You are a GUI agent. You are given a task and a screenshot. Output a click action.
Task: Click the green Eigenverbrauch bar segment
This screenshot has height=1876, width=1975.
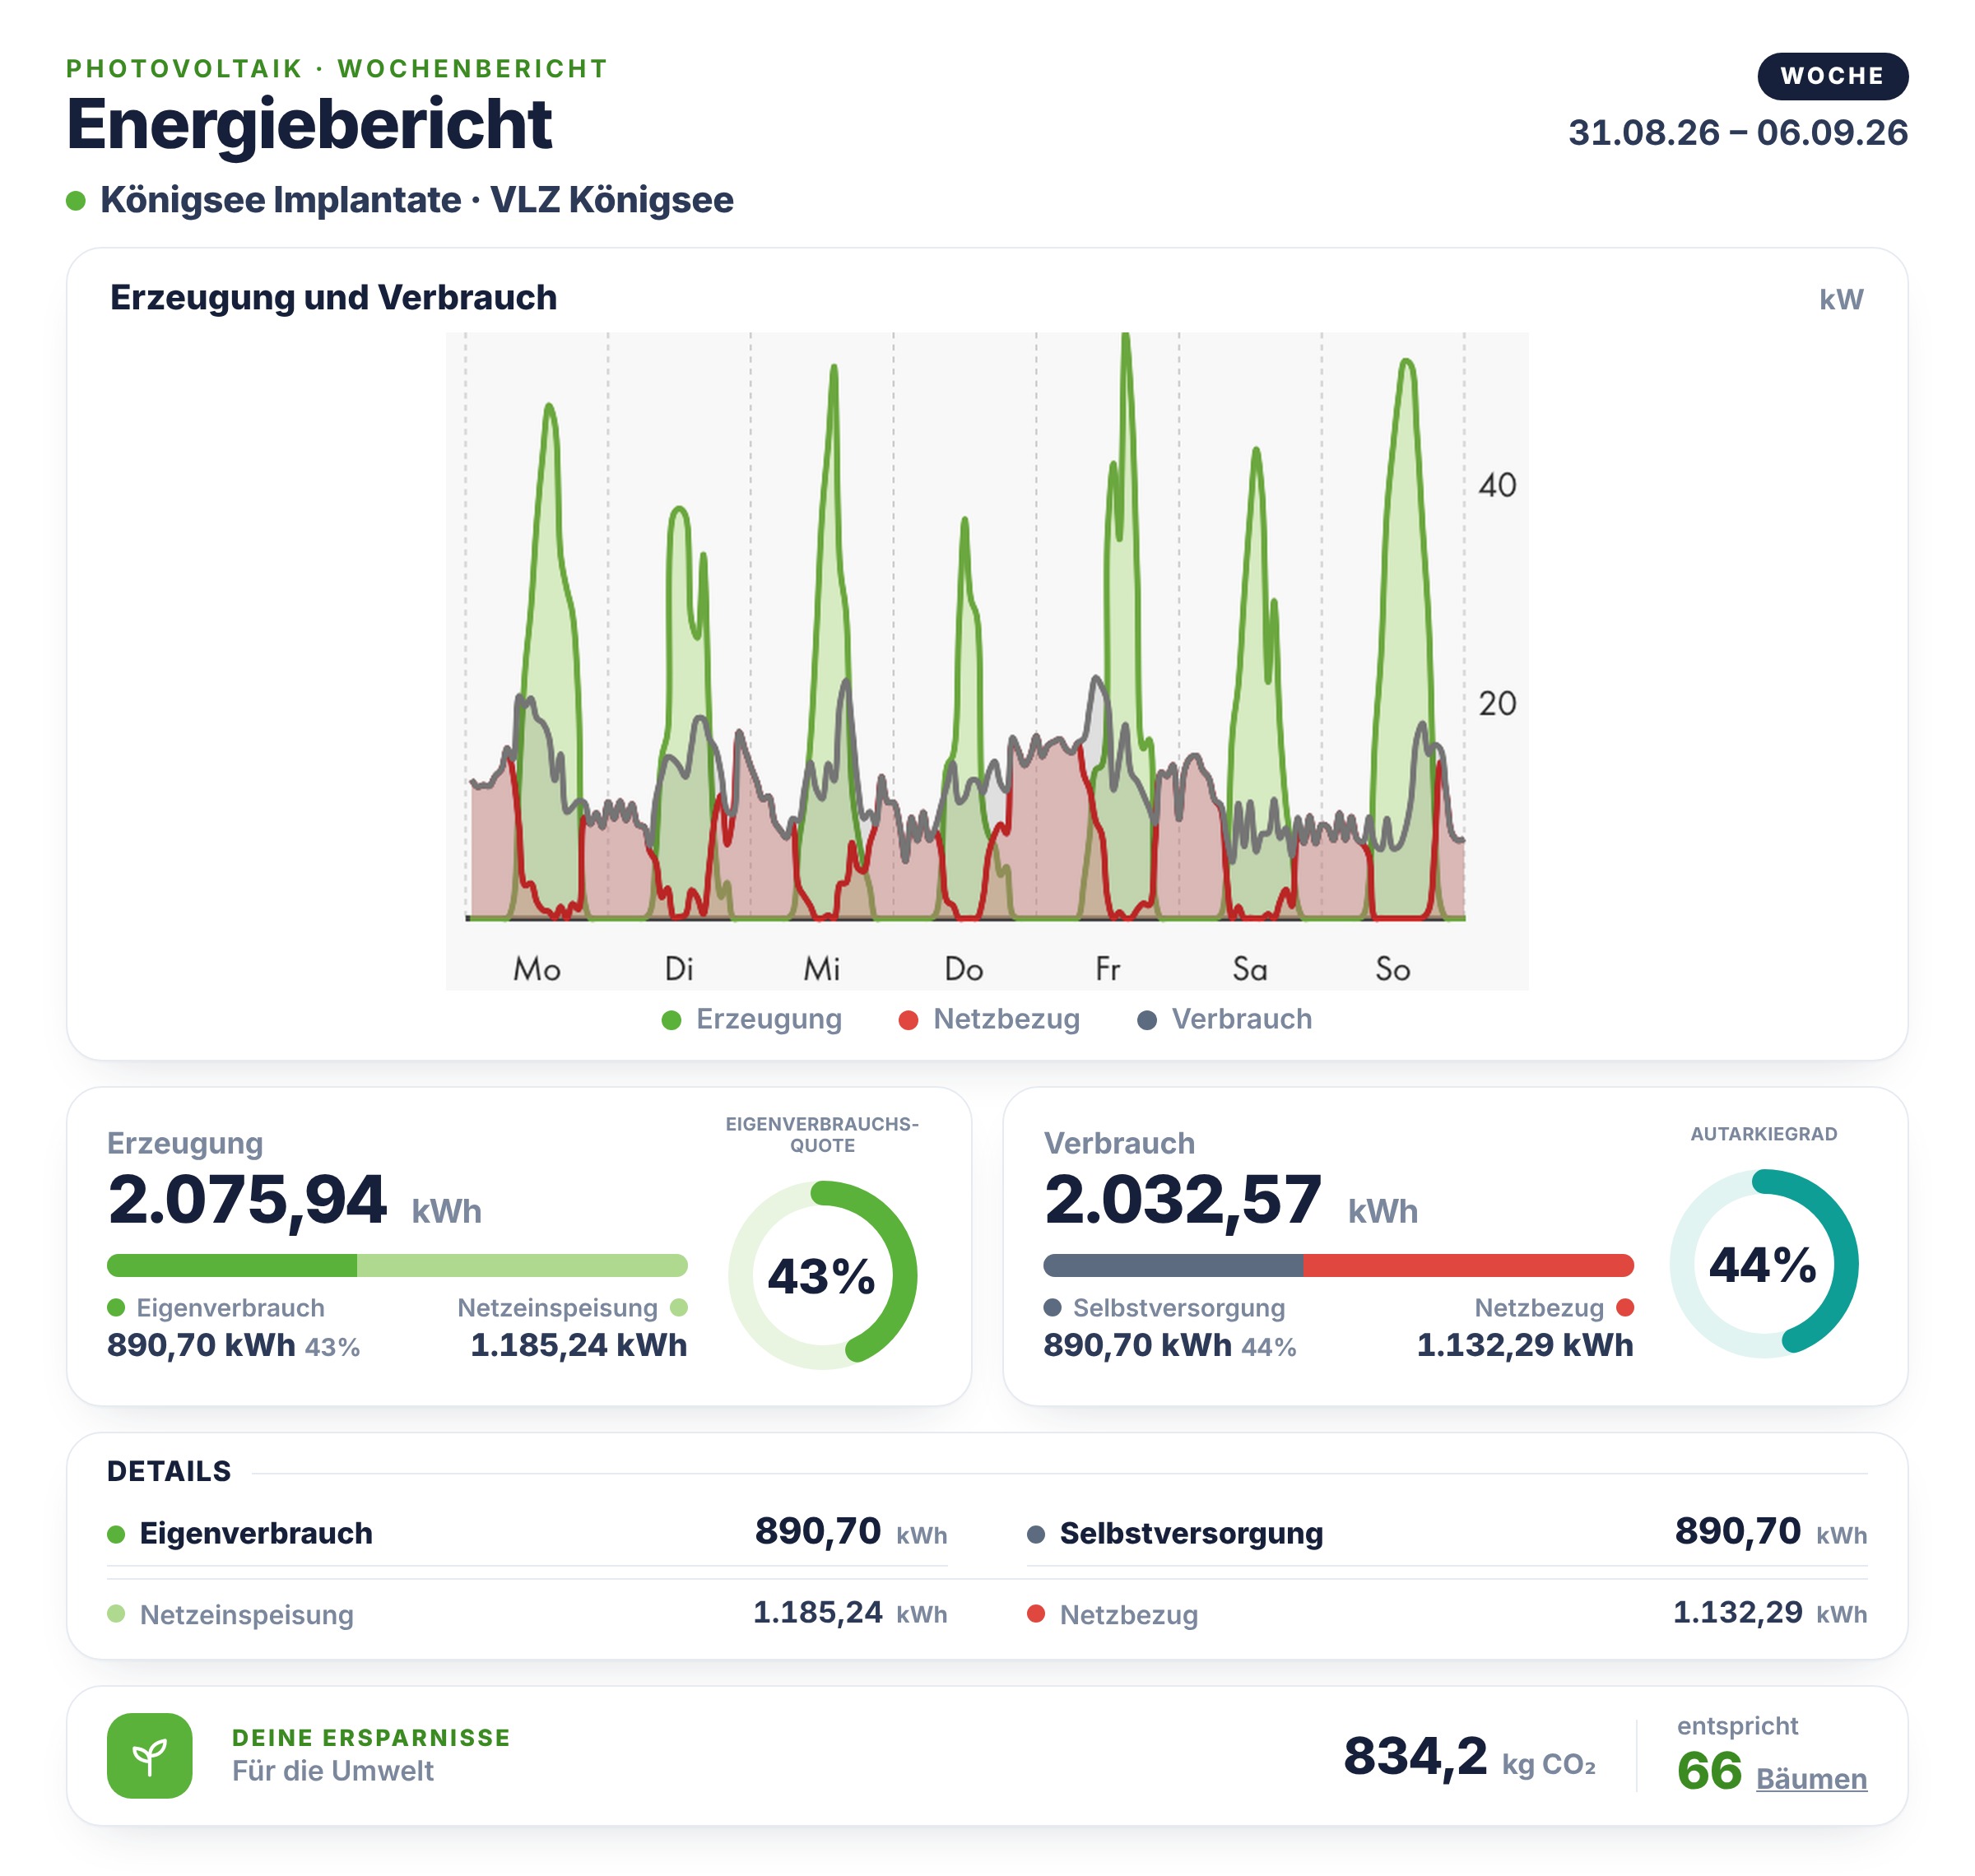[x=232, y=1265]
